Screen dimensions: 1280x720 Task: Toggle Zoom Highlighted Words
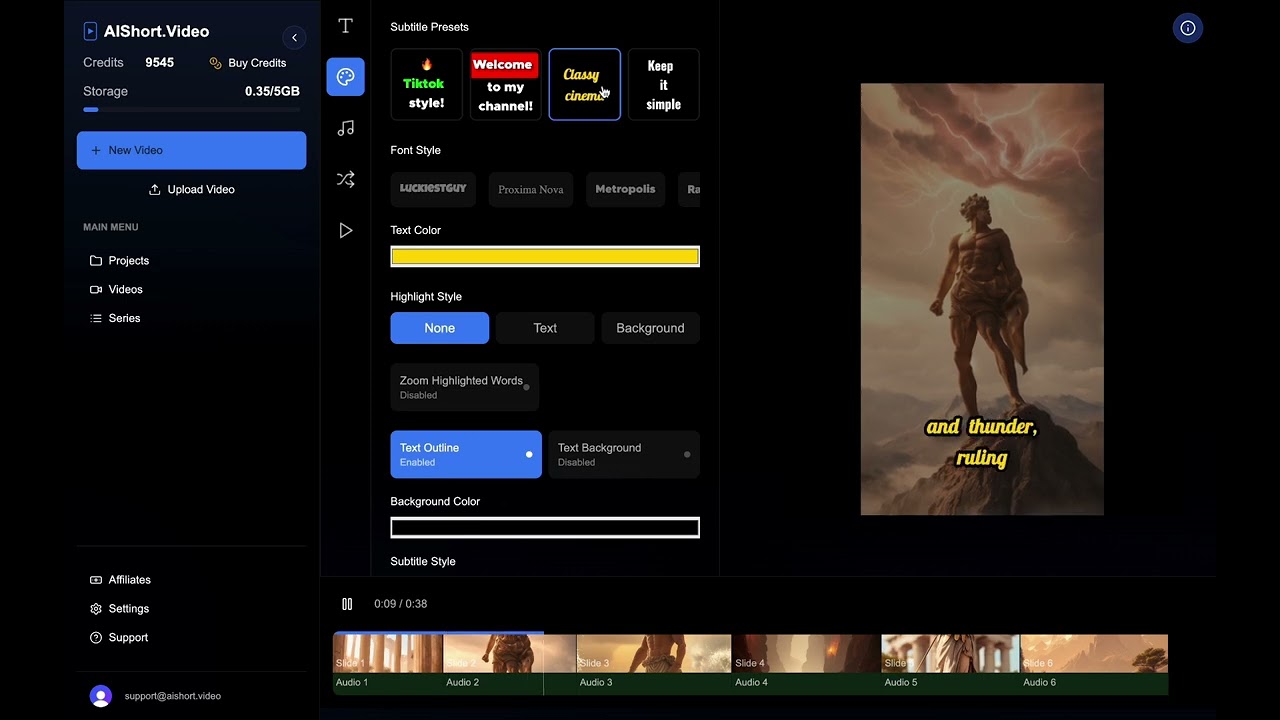(x=465, y=387)
